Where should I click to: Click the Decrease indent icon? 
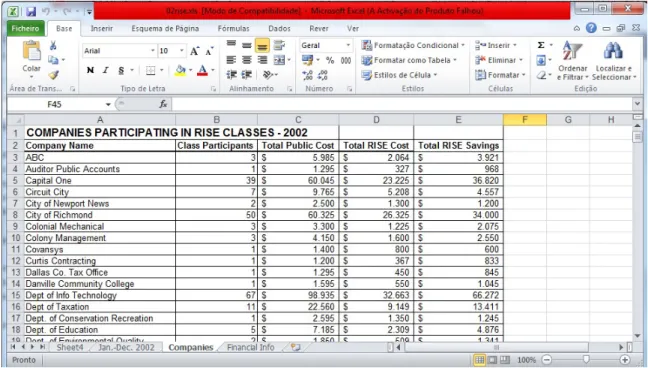[x=231, y=75]
